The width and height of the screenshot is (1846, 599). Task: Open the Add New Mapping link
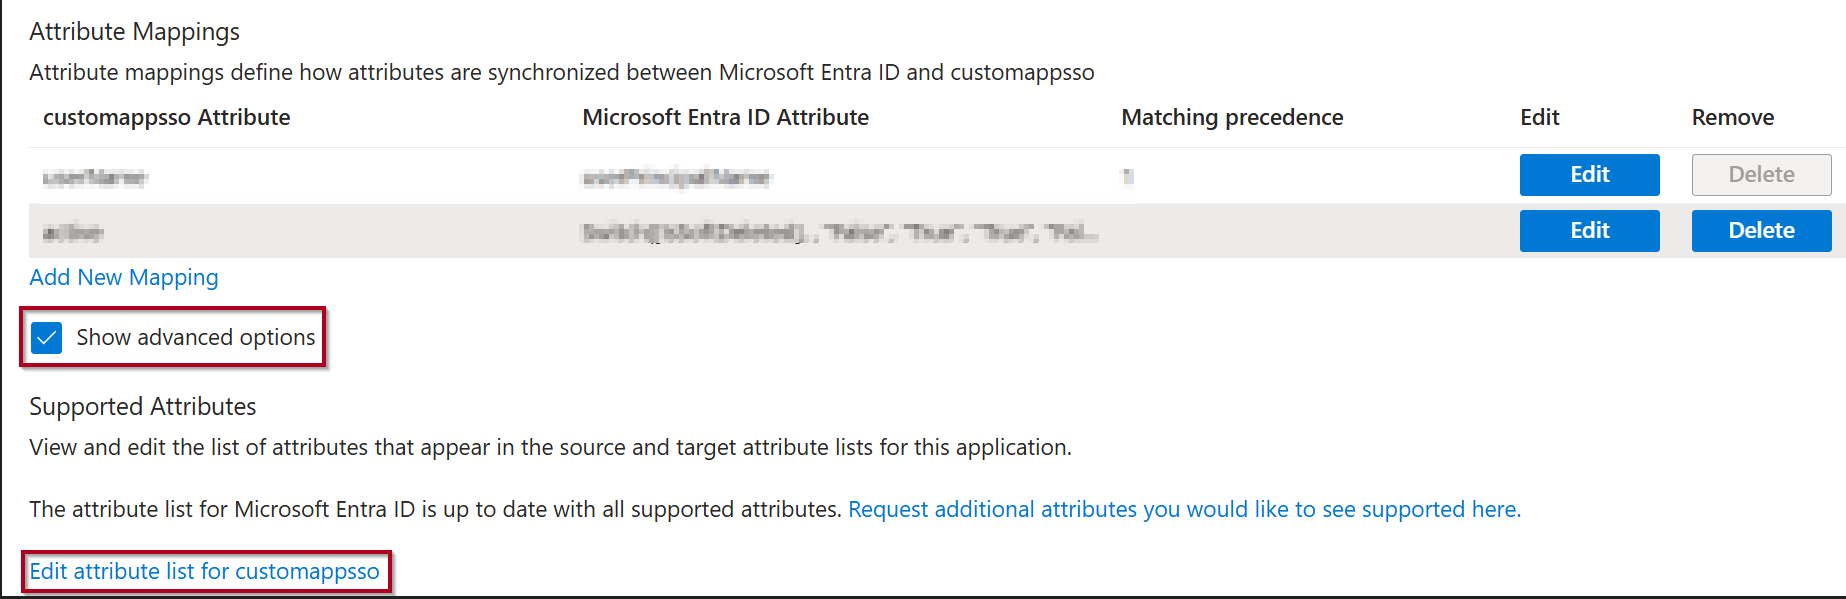point(124,278)
